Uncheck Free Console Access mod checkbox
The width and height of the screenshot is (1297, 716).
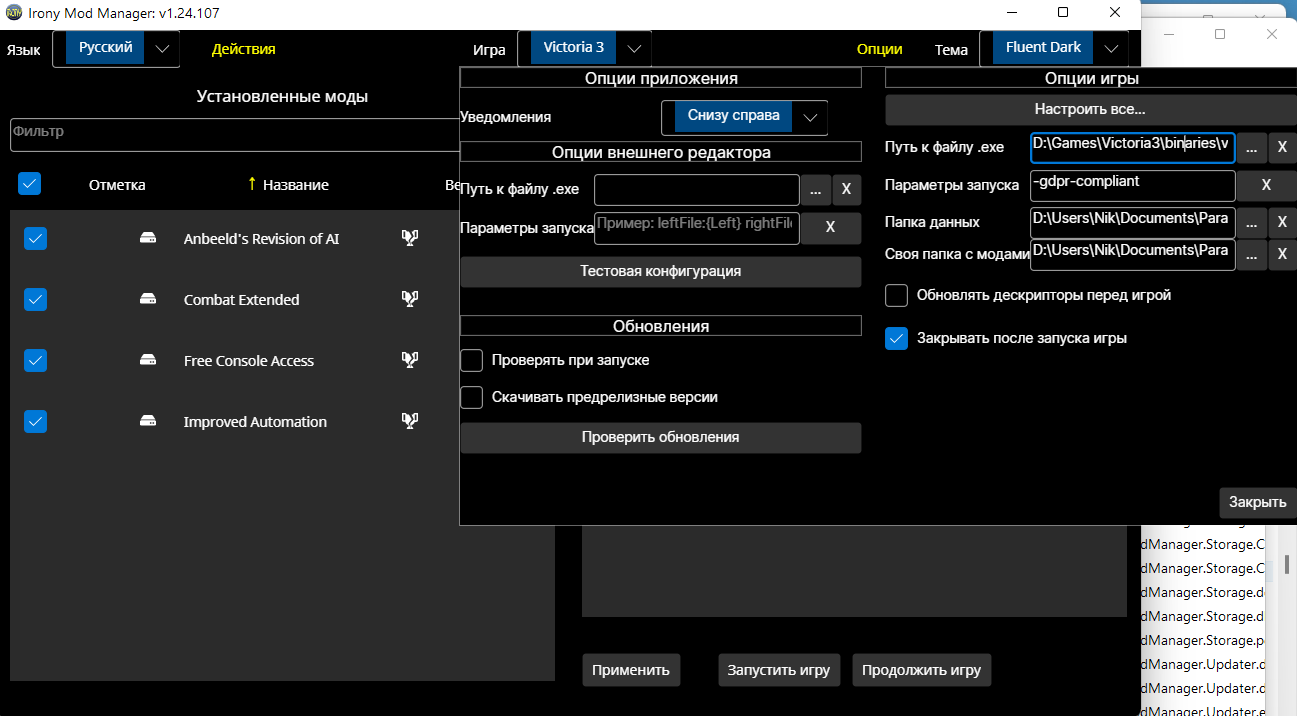coord(36,360)
